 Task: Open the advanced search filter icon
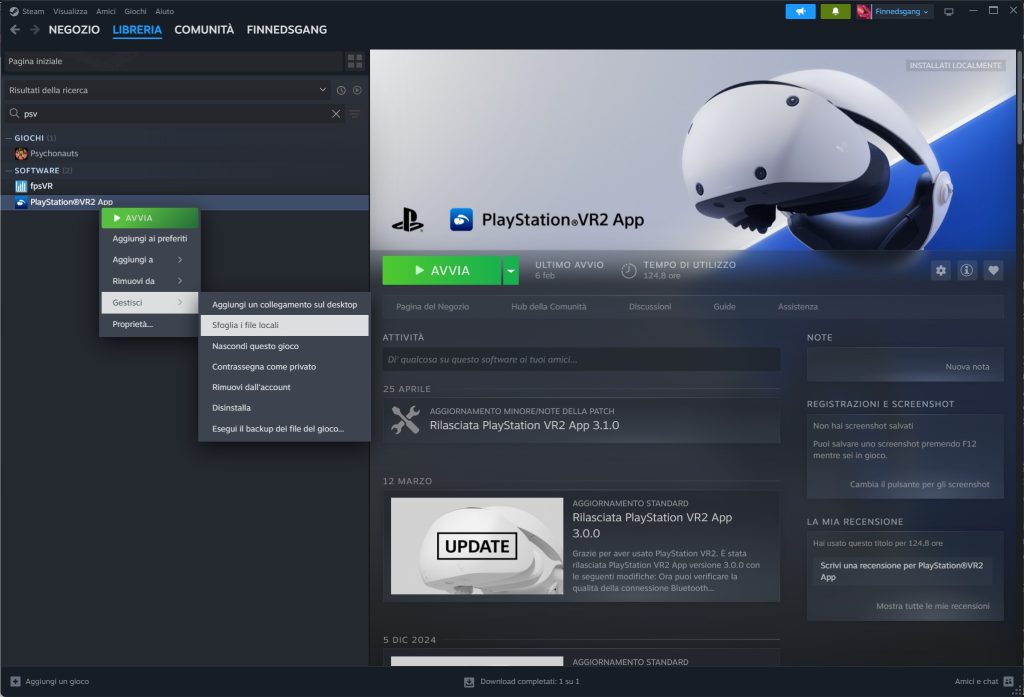[355, 114]
